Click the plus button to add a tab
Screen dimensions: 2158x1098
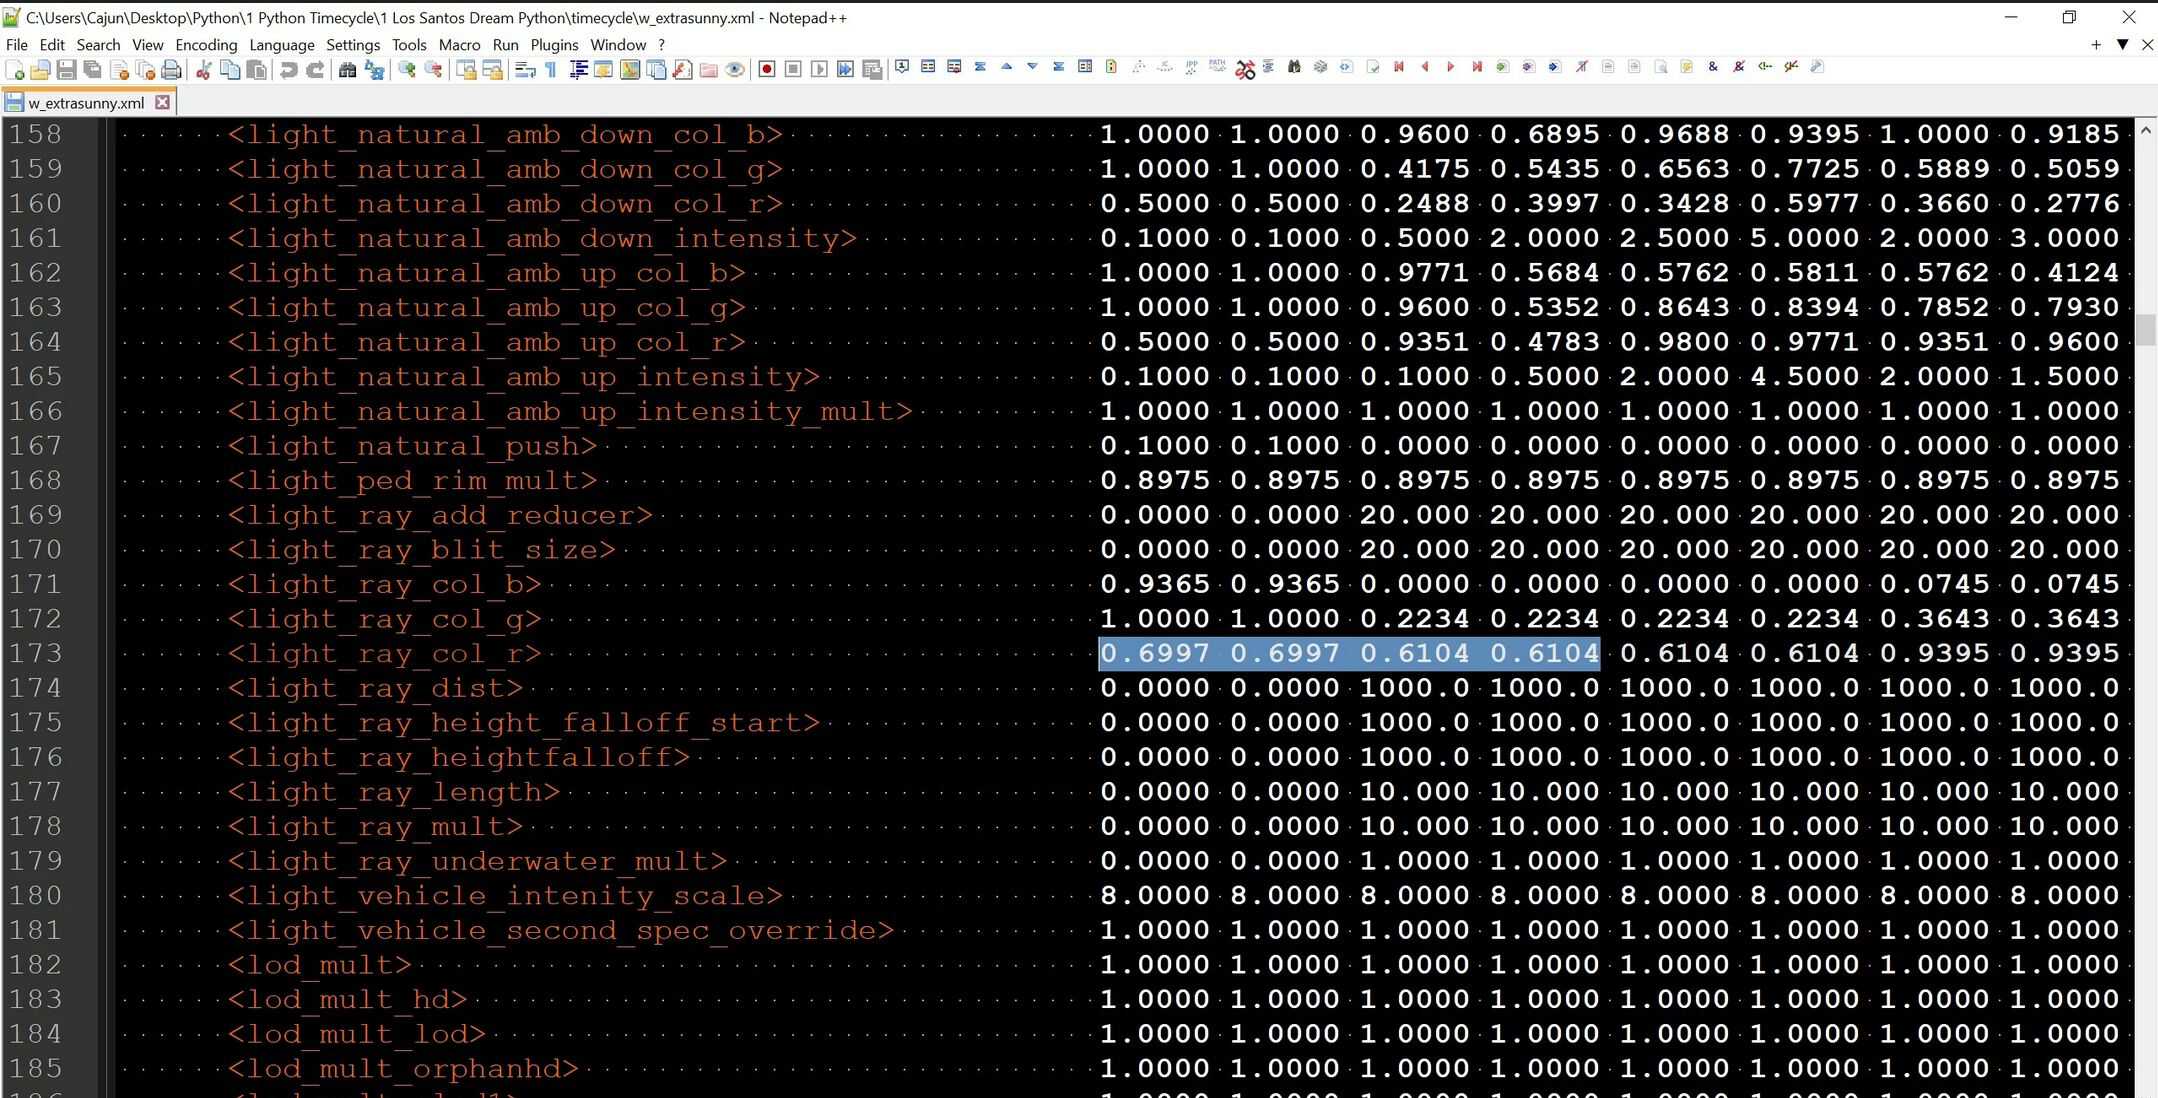(x=2096, y=44)
